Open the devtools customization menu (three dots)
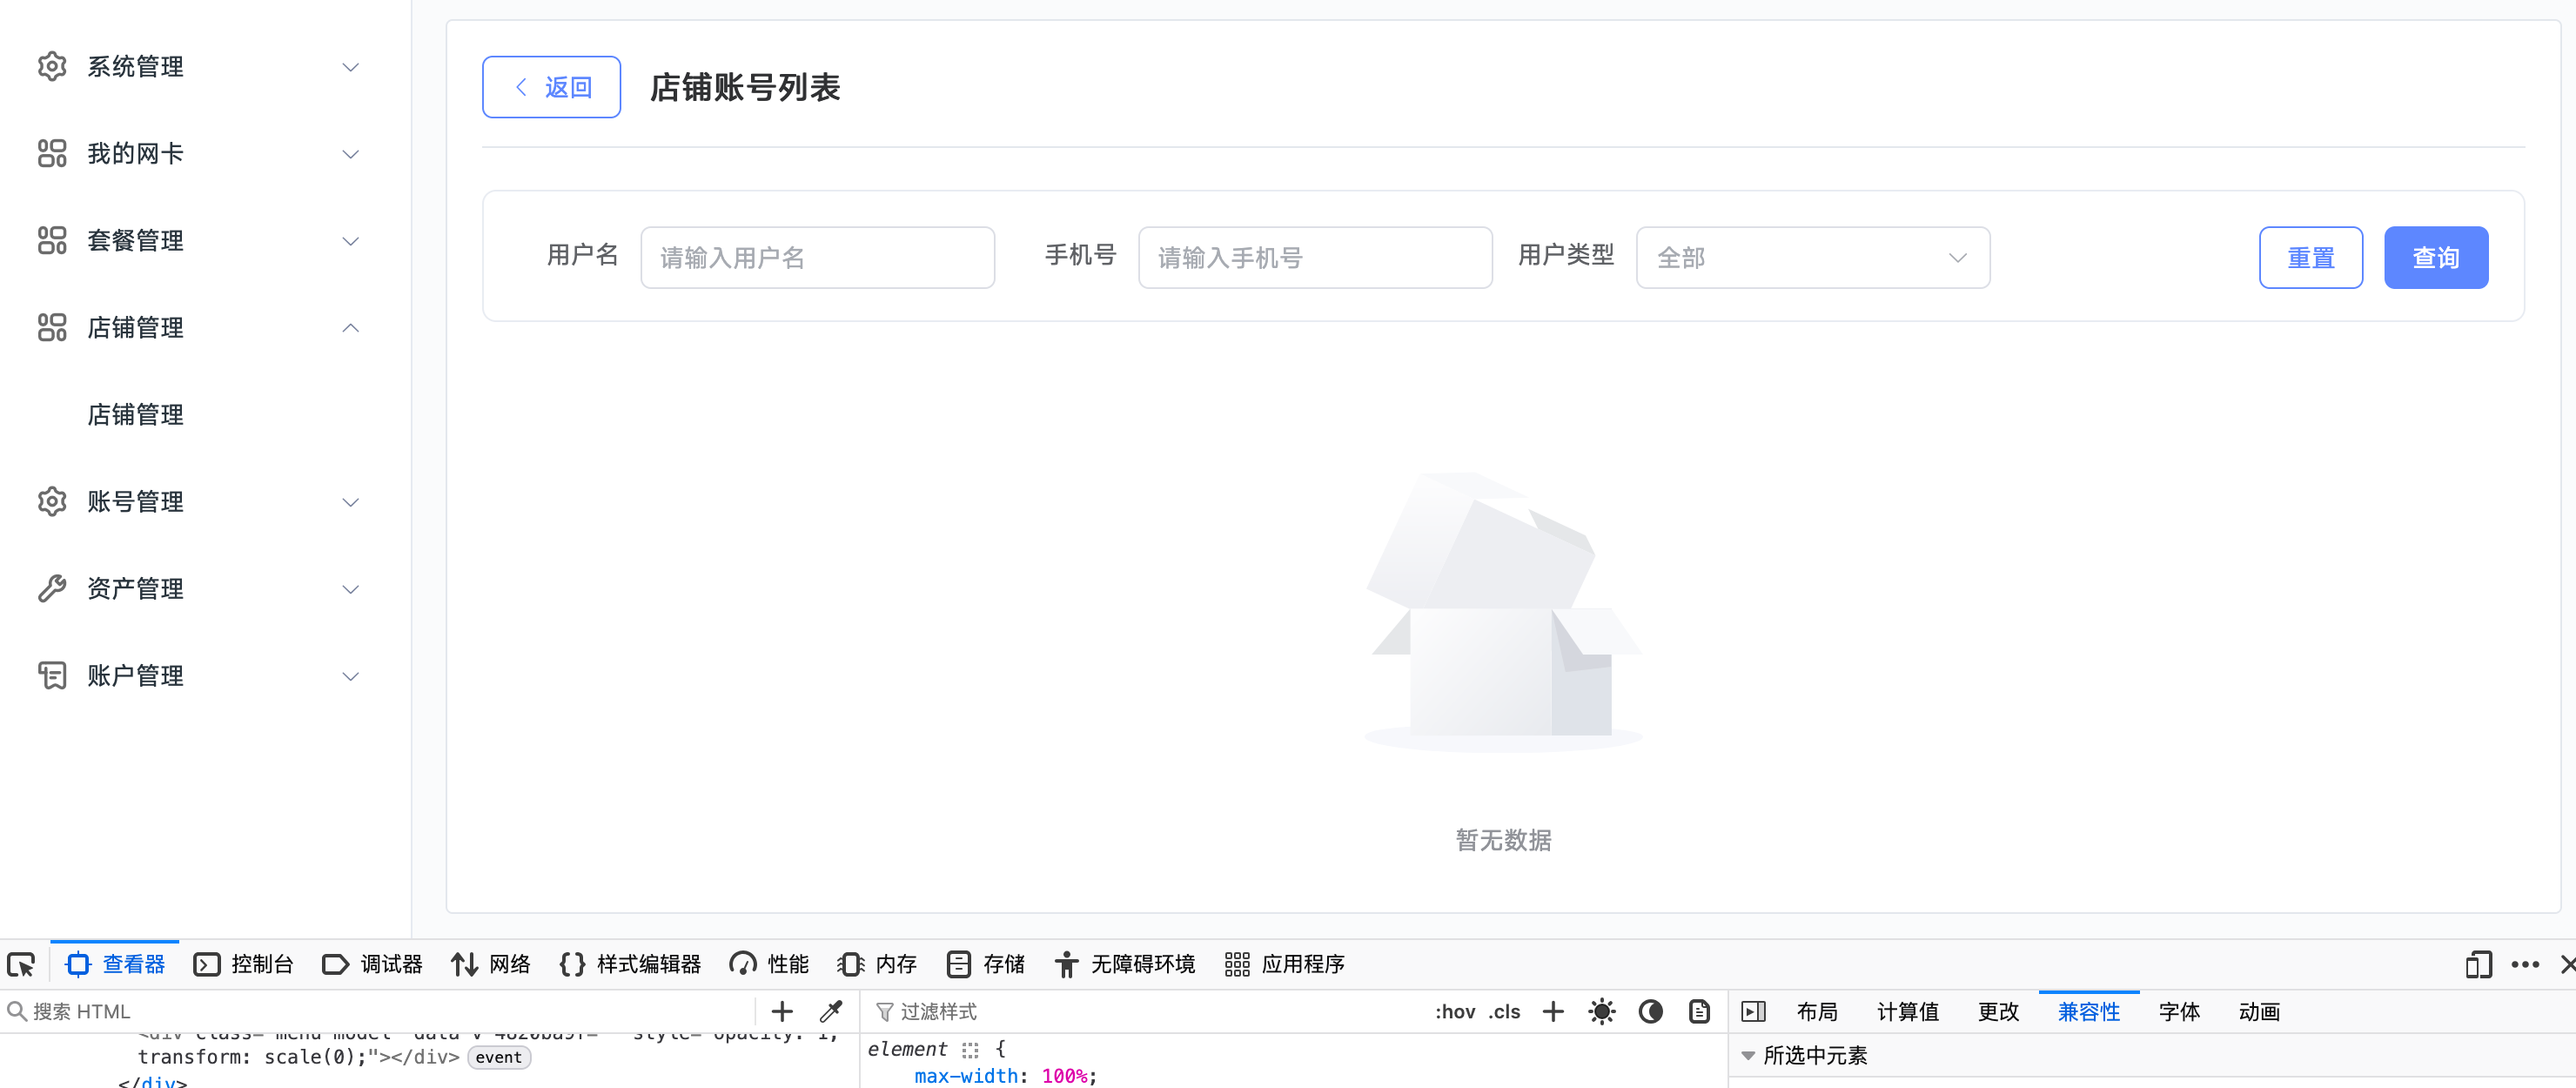 tap(2525, 964)
